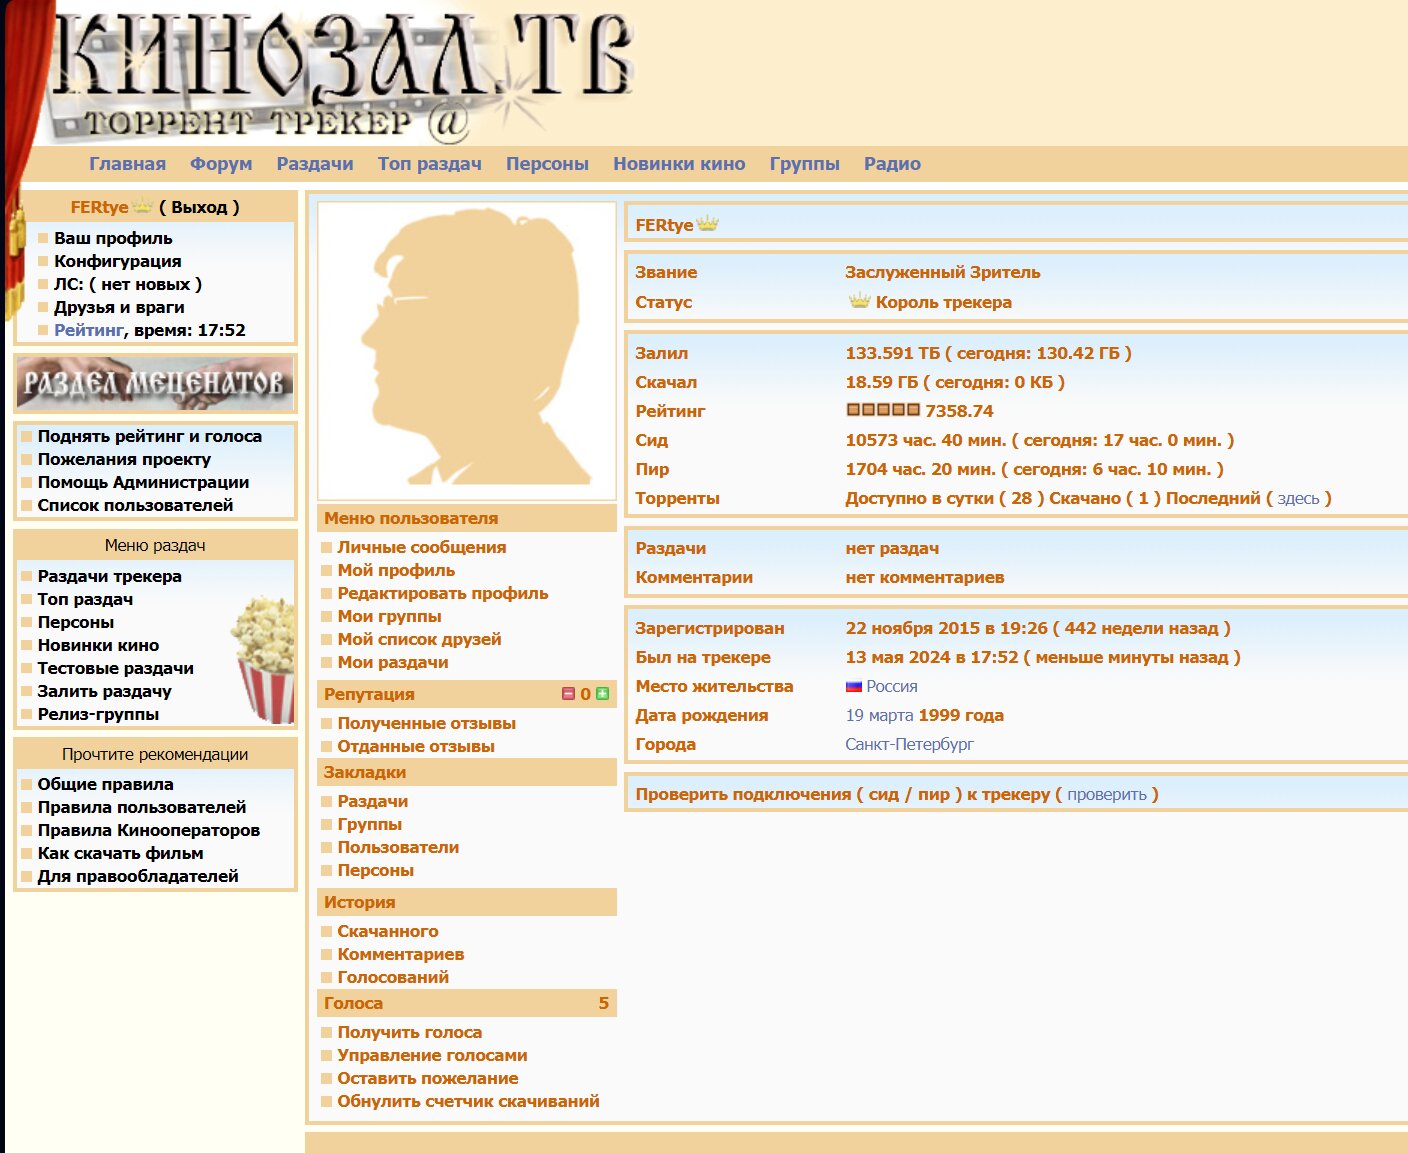Click Санкт-Петербург city link
The width and height of the screenshot is (1408, 1153).
(x=909, y=744)
